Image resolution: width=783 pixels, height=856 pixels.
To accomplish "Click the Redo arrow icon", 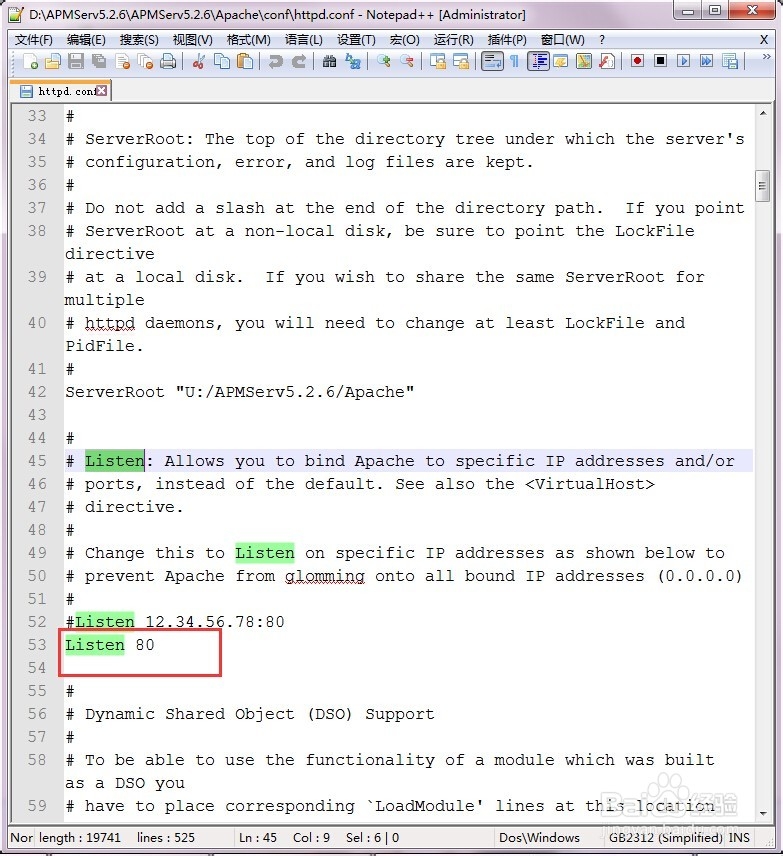I will pyautogui.click(x=298, y=61).
